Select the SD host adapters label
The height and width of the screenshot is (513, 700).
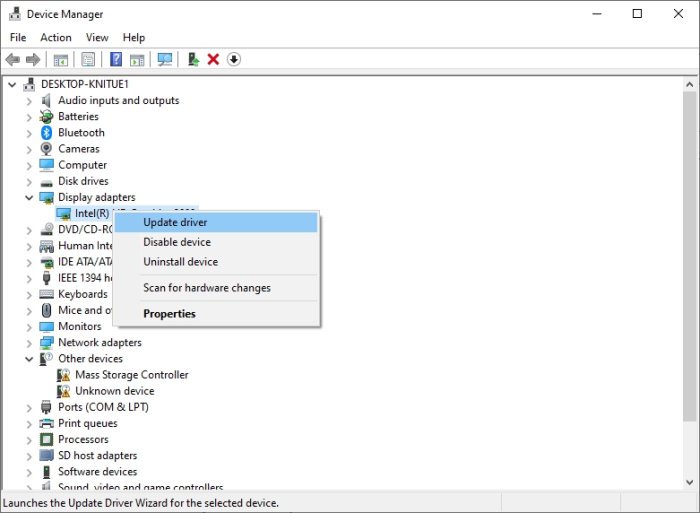click(97, 455)
